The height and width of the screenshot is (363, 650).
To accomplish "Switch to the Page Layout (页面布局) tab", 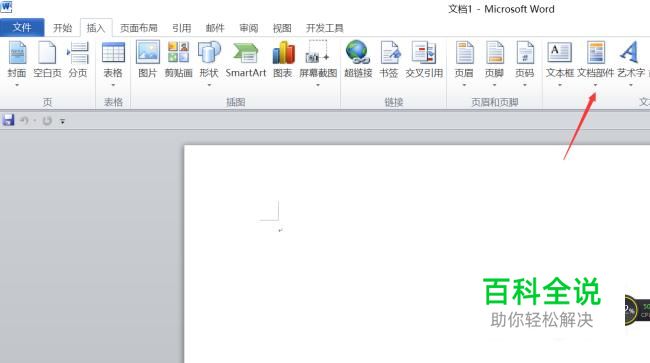I will pos(138,28).
